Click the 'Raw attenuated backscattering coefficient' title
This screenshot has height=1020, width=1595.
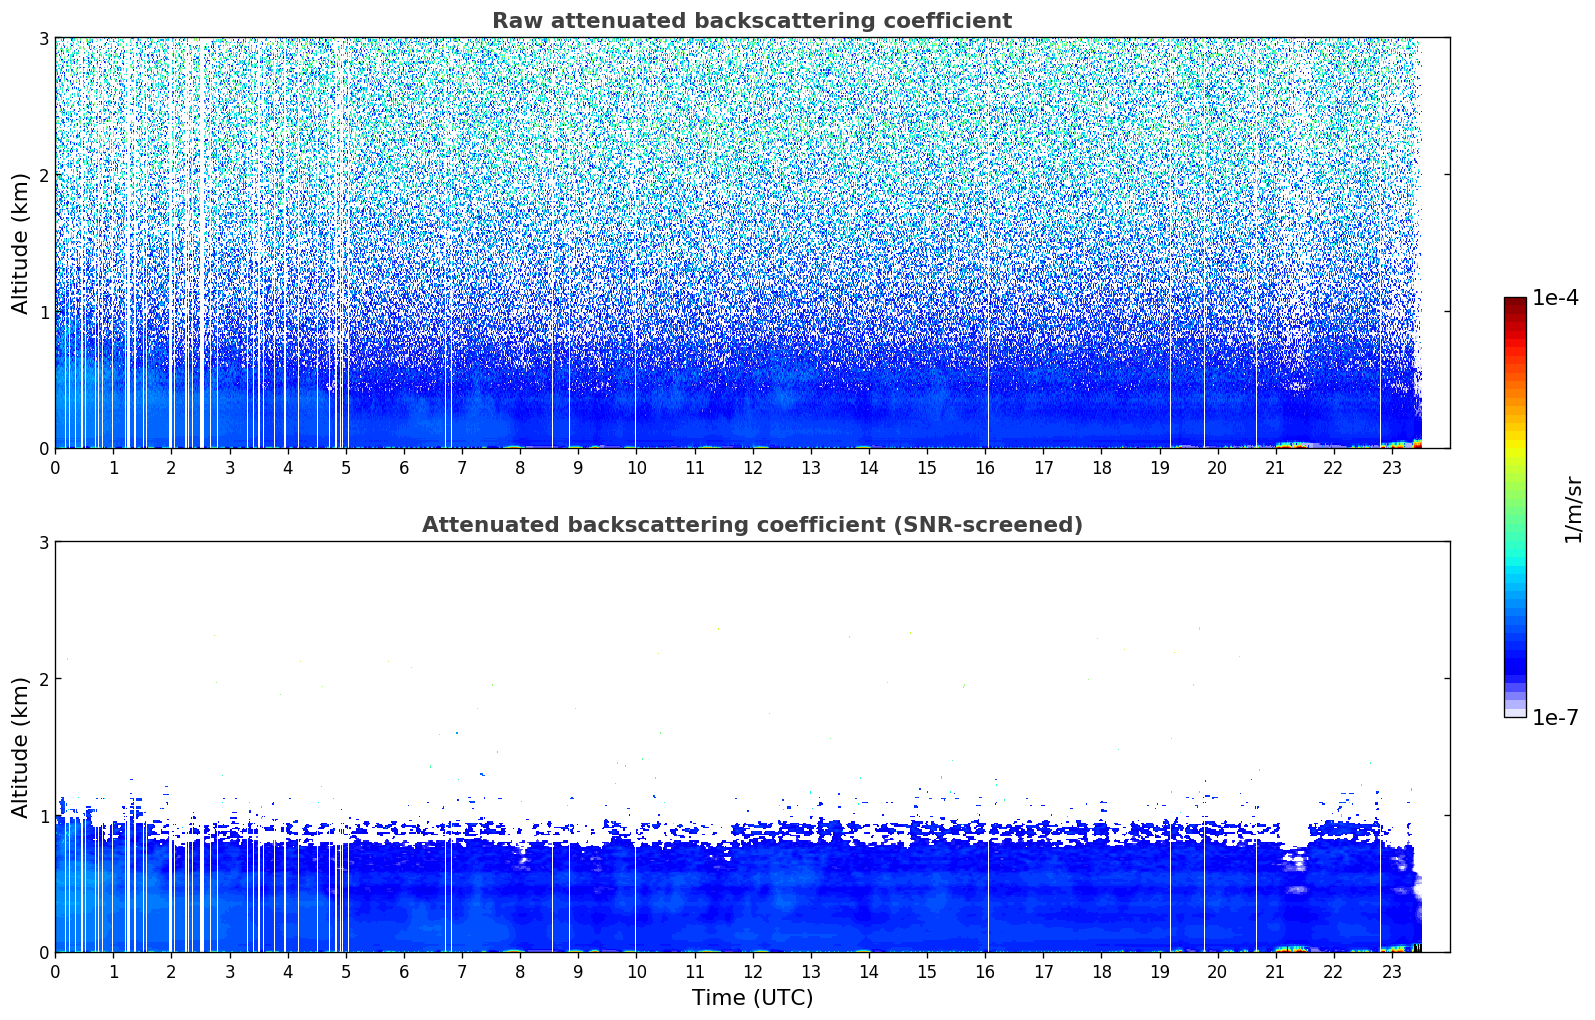(x=752, y=21)
